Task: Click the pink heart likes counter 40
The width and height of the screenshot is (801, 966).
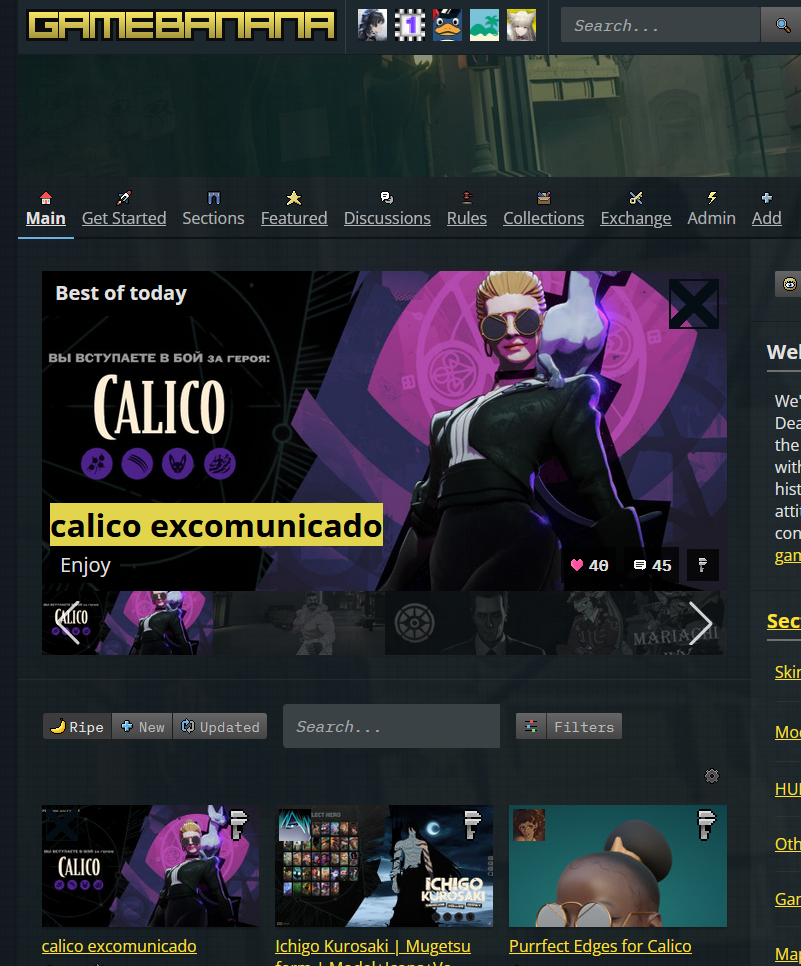Action: click(589, 565)
